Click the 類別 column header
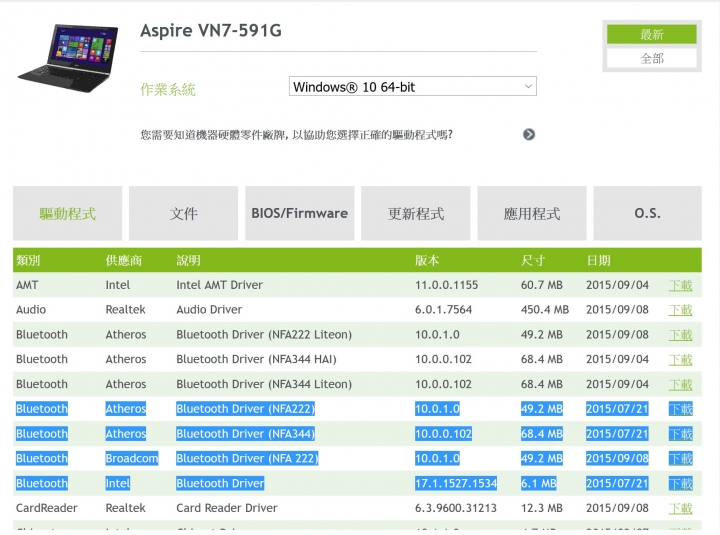The height and width of the screenshot is (535, 720). point(28,260)
